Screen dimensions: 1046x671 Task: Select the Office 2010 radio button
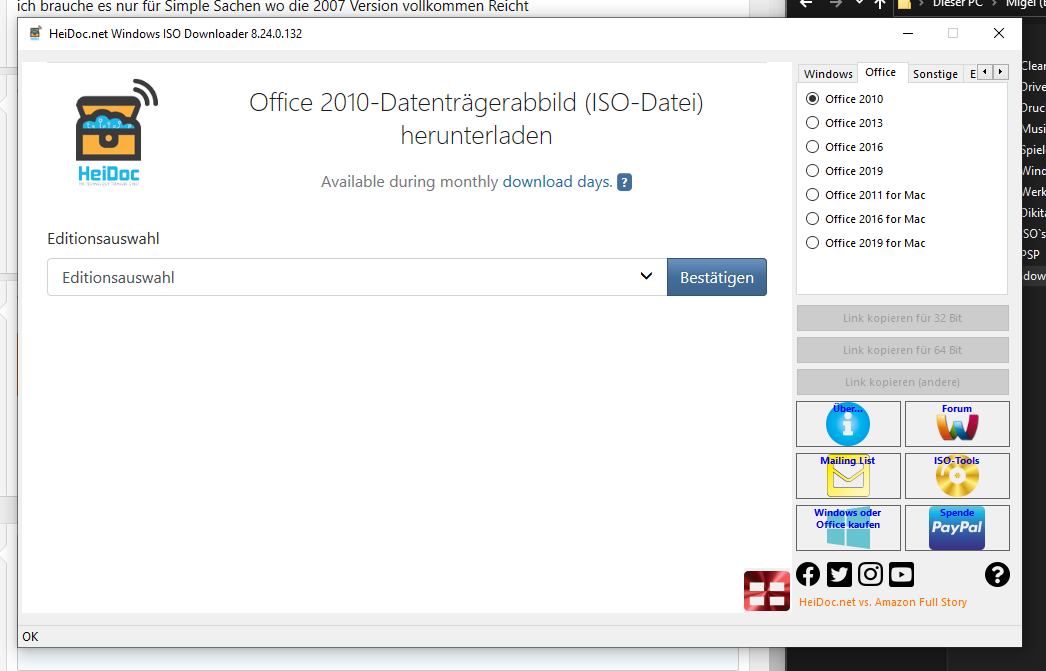[x=813, y=99]
